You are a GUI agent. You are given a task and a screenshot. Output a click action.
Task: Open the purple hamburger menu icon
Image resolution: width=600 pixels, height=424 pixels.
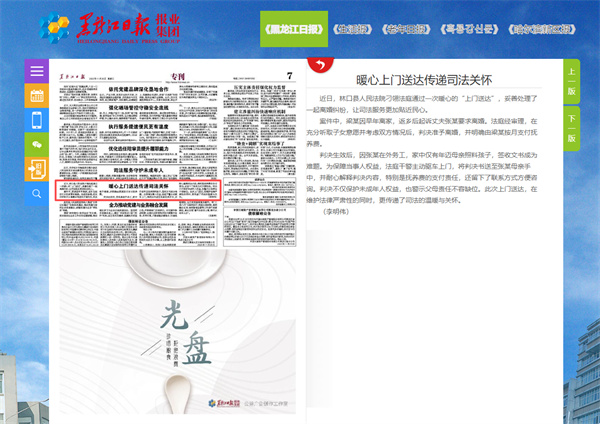click(x=37, y=72)
